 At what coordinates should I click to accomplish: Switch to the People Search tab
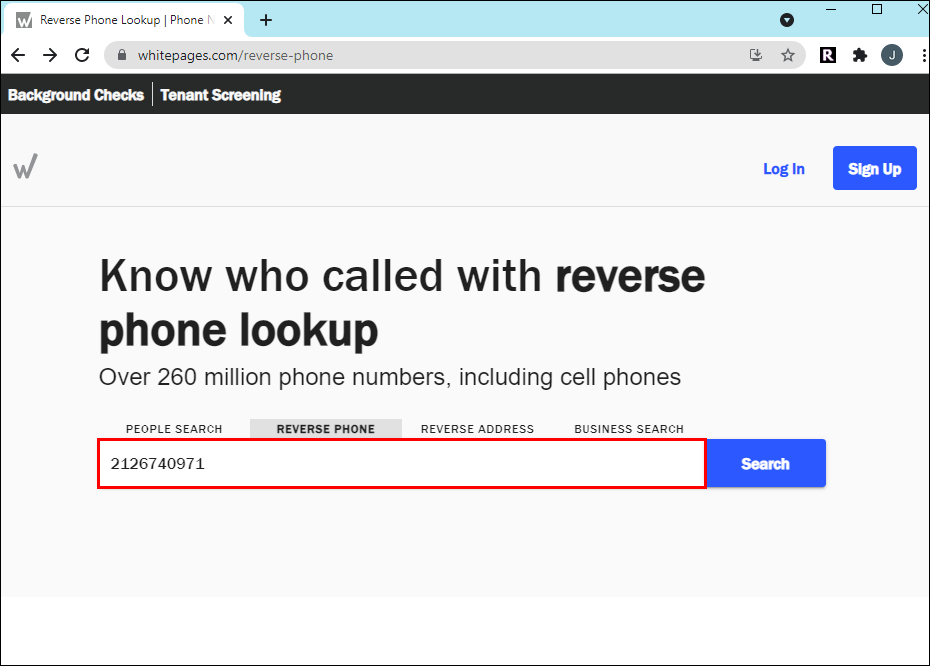click(x=174, y=429)
